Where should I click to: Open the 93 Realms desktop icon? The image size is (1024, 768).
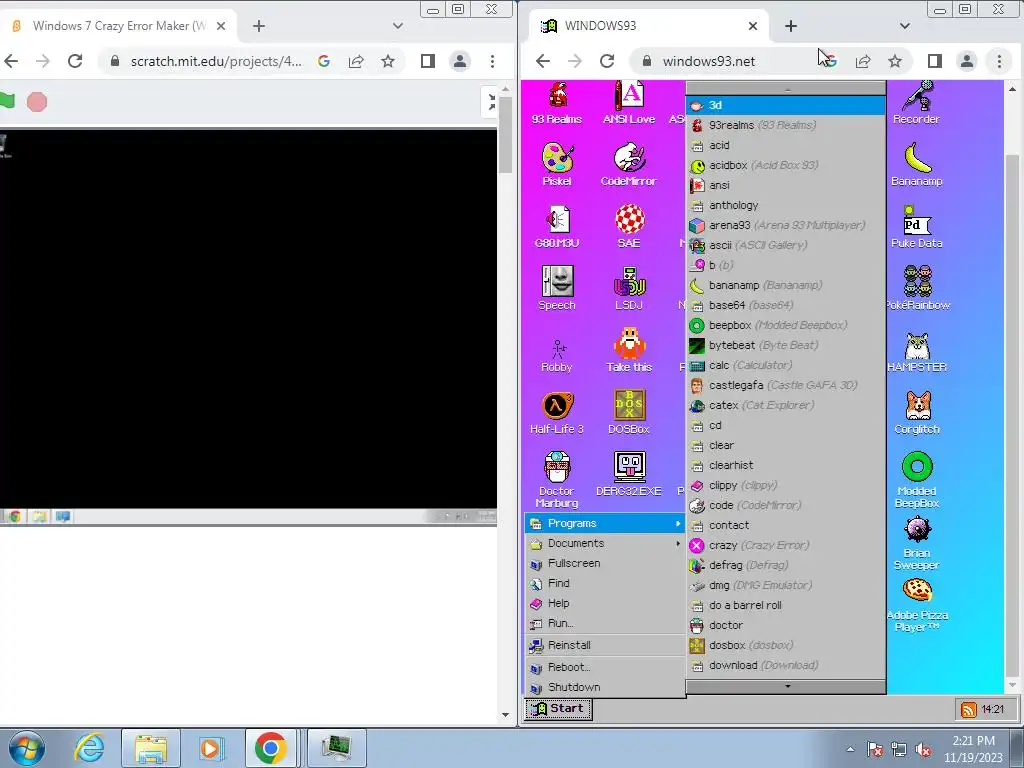(x=556, y=102)
